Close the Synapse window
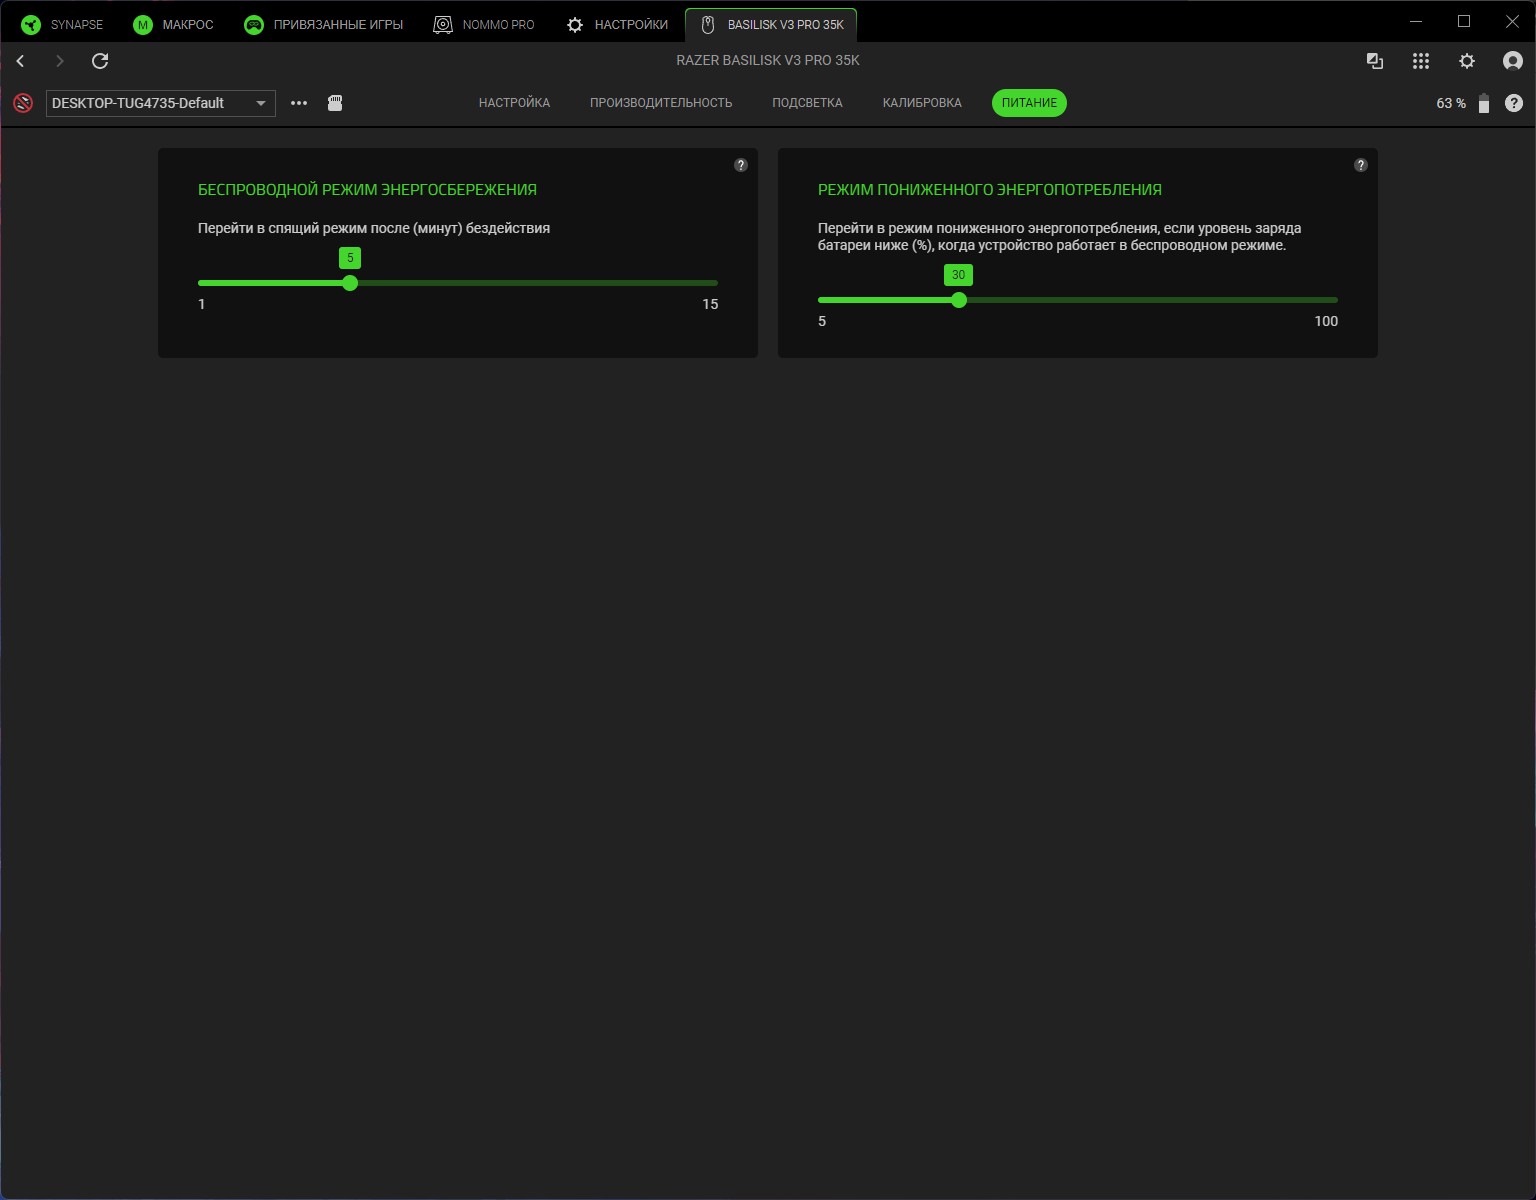Screen dimensions: 1536x1200 1512,21
